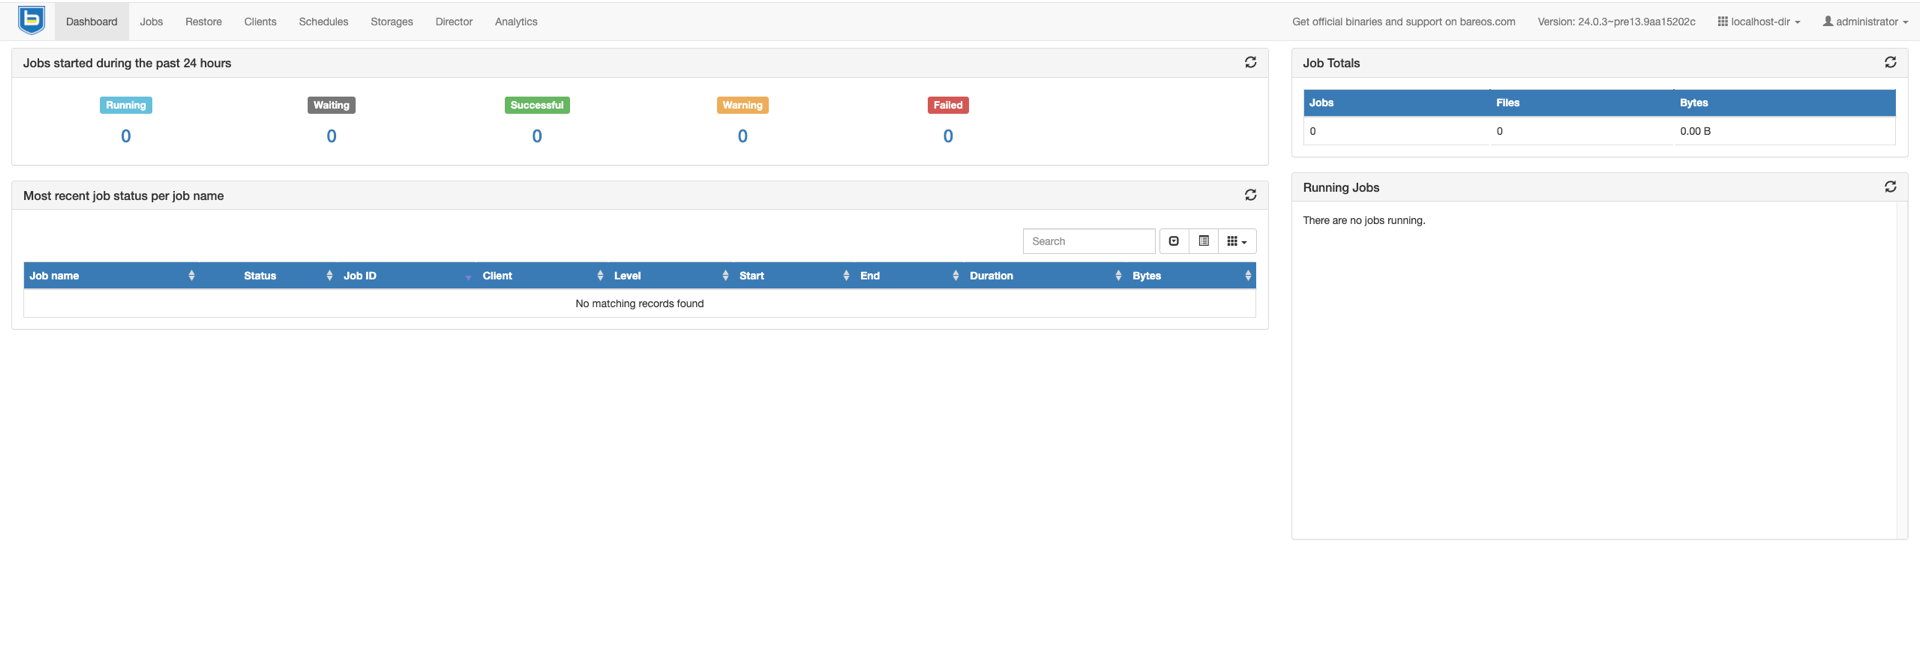
Task: Click the Failed jobs count
Action: (948, 137)
